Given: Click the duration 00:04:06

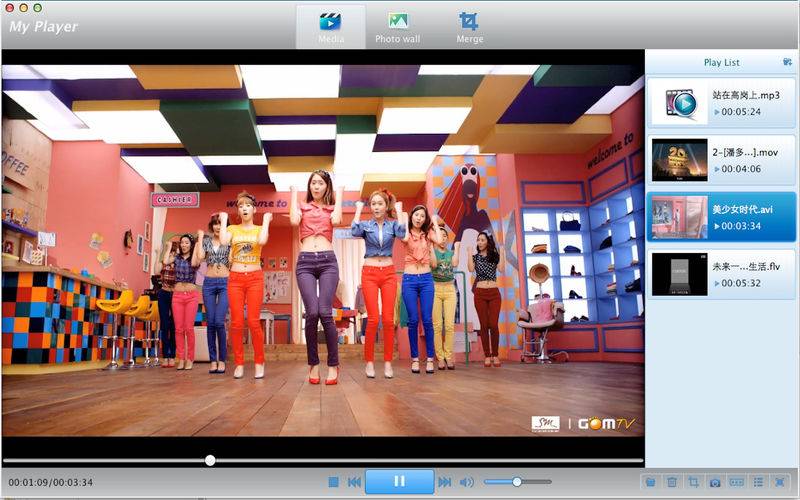Looking at the screenshot, I should click(x=741, y=169).
